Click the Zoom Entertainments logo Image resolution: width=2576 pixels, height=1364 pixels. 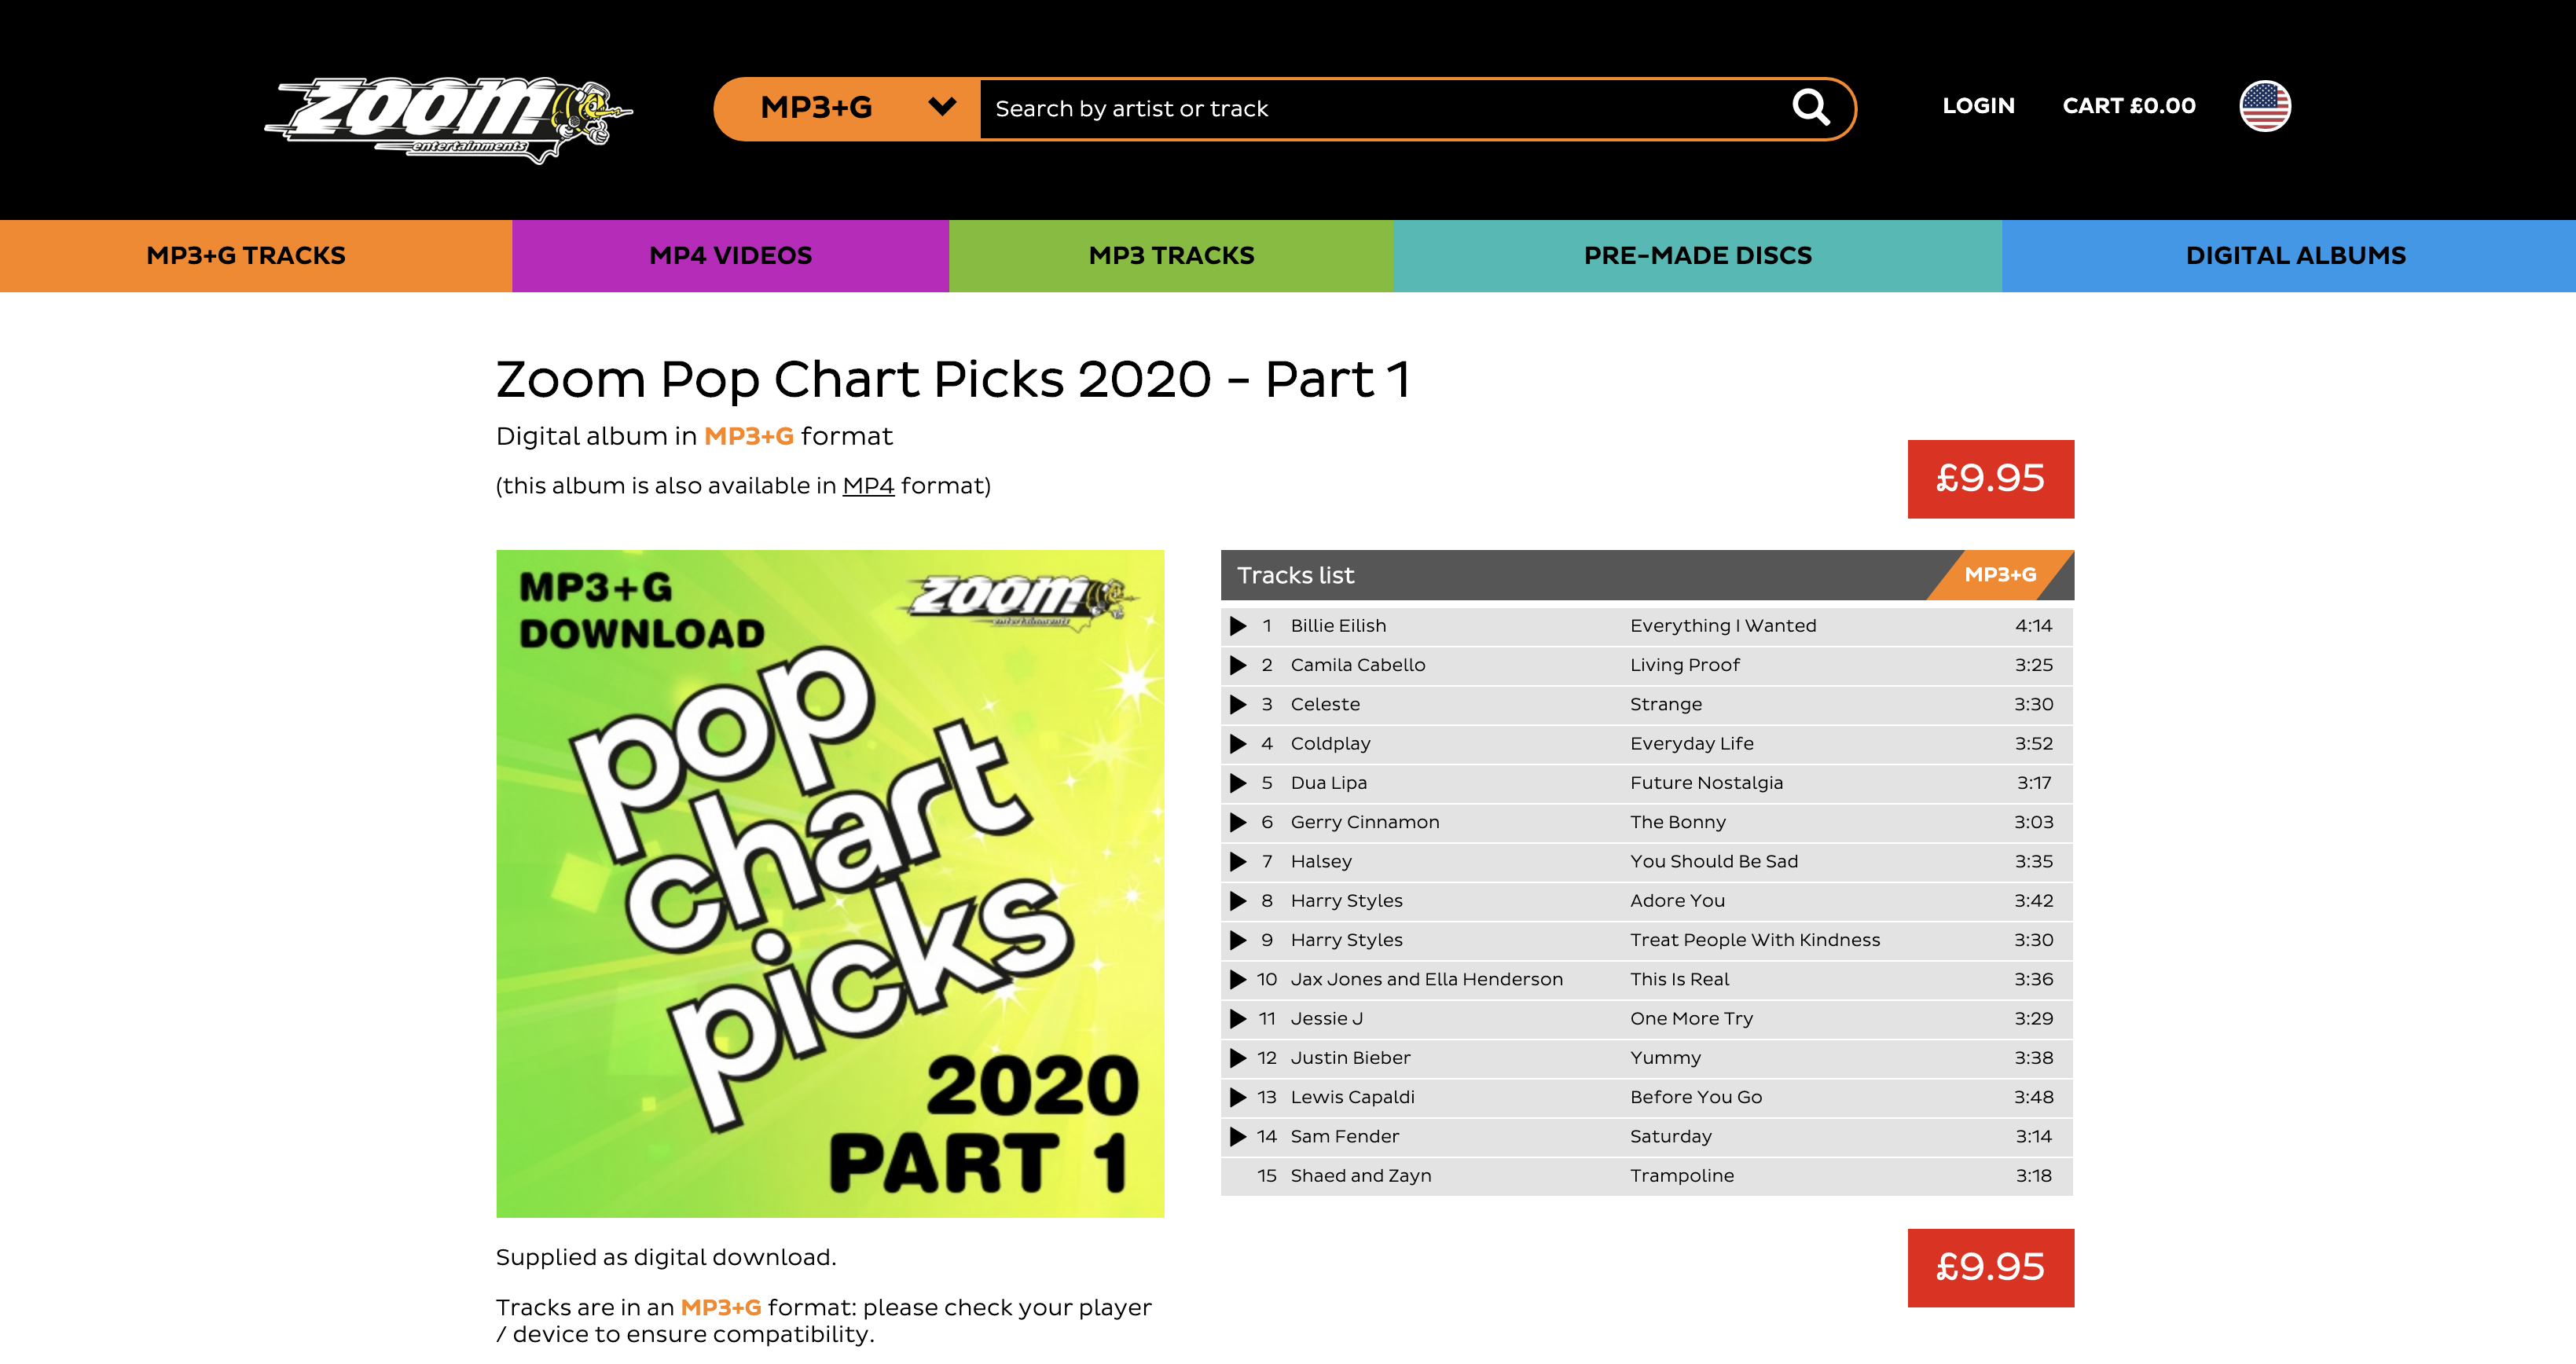pyautogui.click(x=447, y=119)
